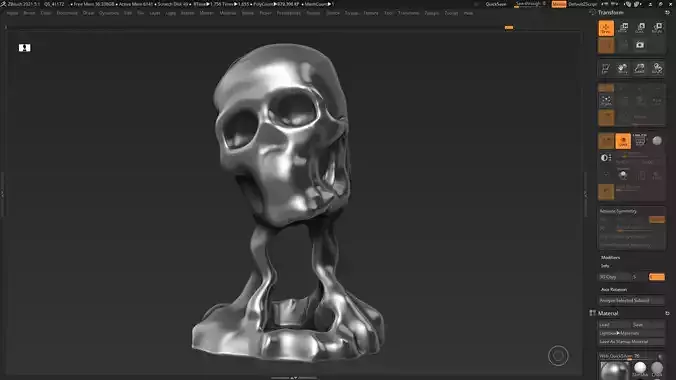Screen dimensions: 676x380
Task: Select the white SkinShade material sphere
Action: pos(640,369)
